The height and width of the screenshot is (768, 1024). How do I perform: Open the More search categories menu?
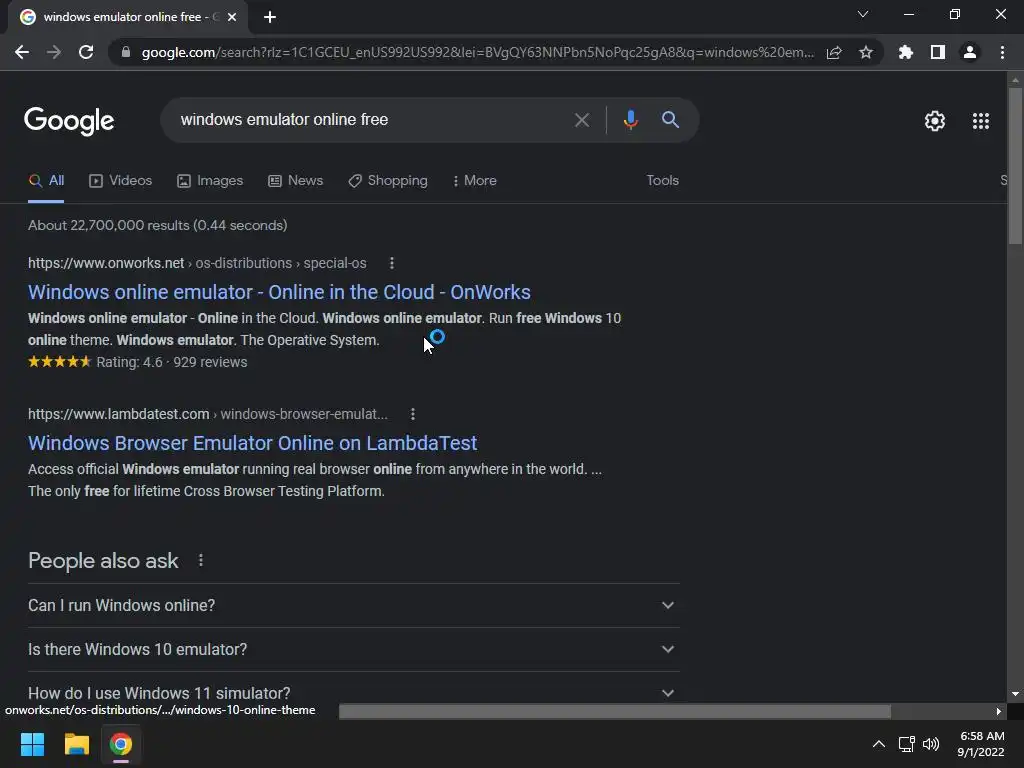click(475, 181)
